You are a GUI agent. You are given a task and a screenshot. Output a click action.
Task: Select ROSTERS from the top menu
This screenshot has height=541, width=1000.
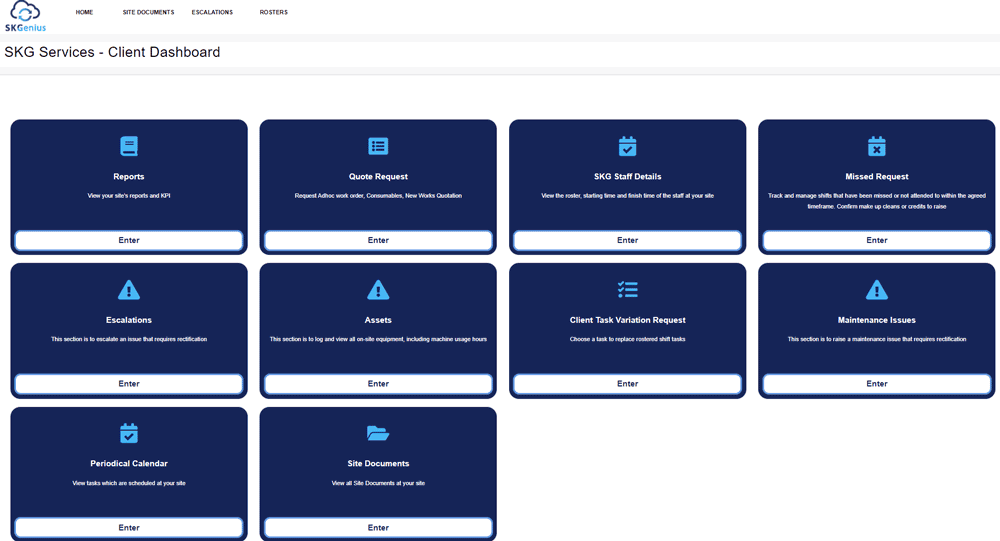click(x=274, y=12)
